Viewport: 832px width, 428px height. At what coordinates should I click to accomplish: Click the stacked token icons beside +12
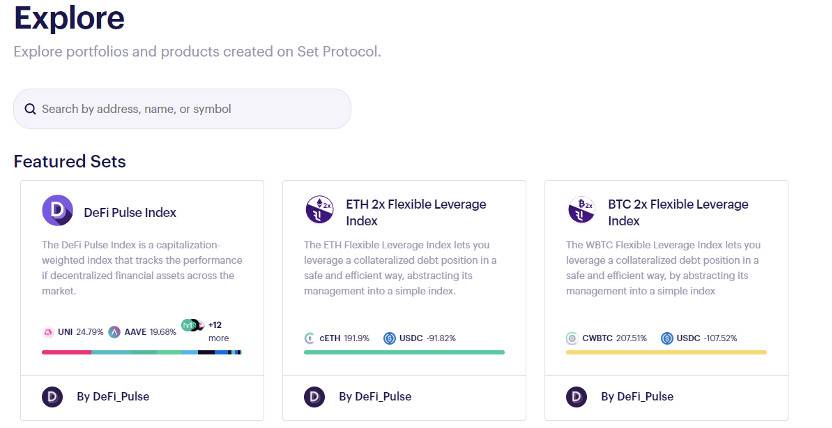coord(193,325)
